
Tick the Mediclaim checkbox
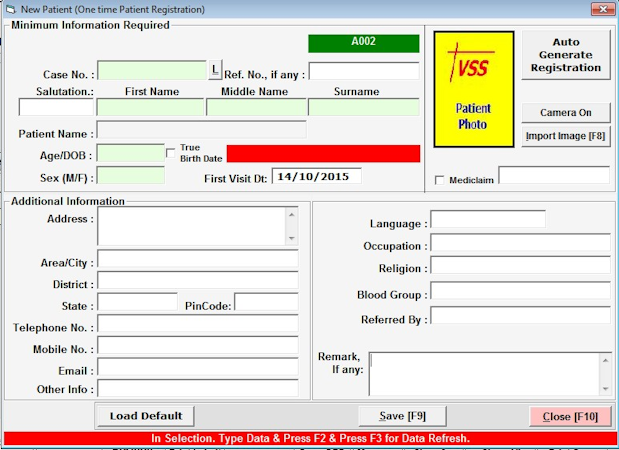tap(439, 180)
